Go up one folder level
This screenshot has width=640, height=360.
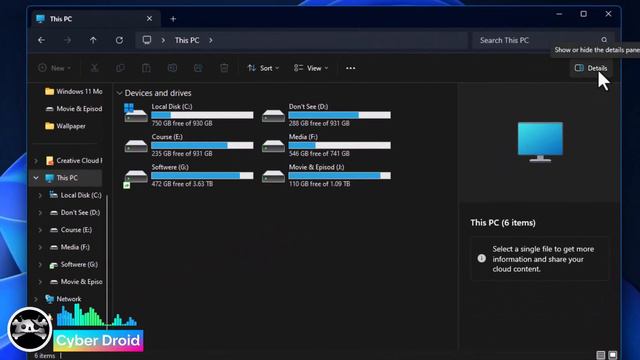click(93, 40)
